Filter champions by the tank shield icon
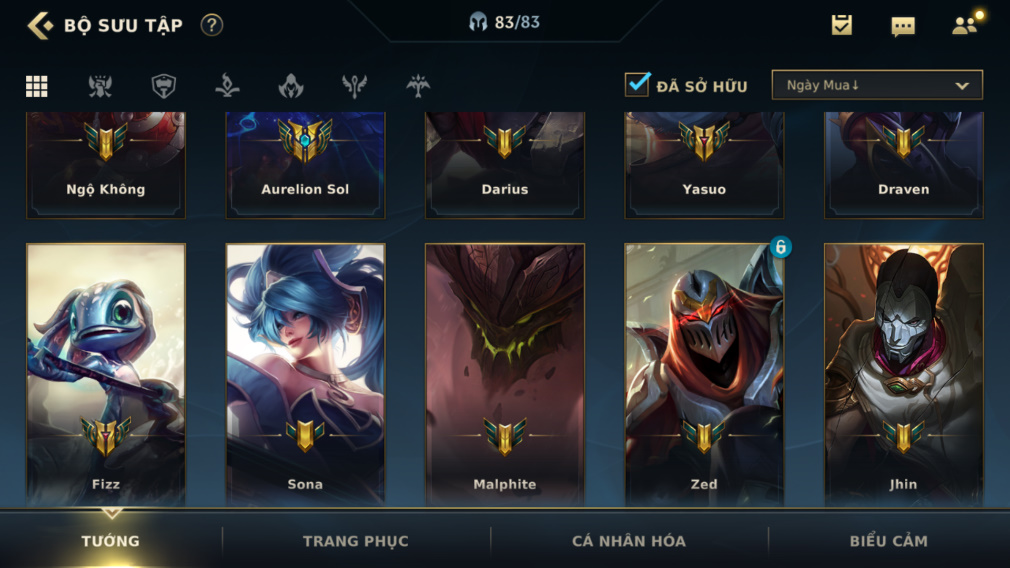1010x568 pixels. point(164,86)
